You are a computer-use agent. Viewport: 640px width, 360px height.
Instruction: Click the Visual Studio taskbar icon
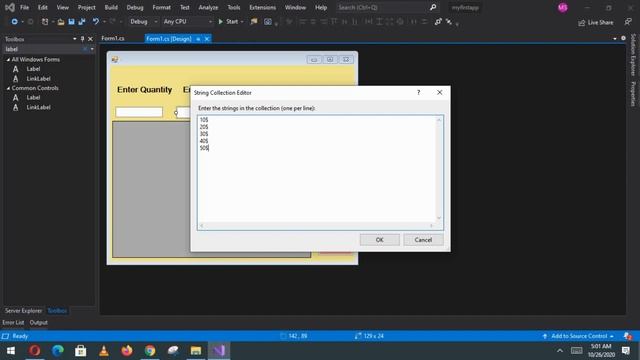click(219, 351)
